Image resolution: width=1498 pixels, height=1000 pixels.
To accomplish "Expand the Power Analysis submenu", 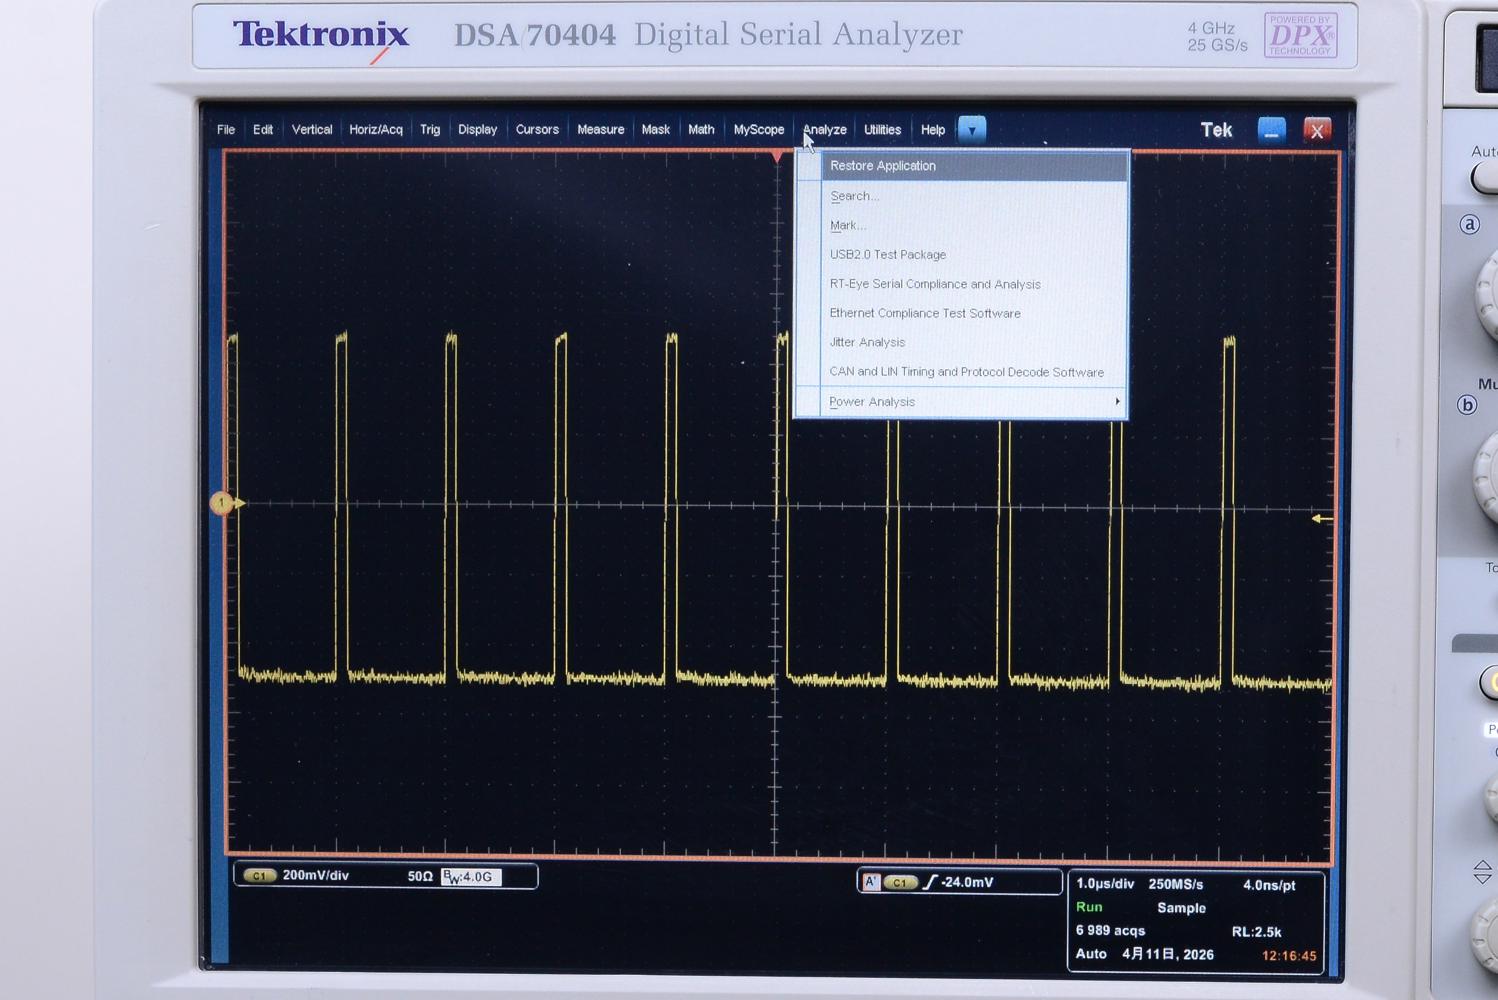I will coord(975,402).
